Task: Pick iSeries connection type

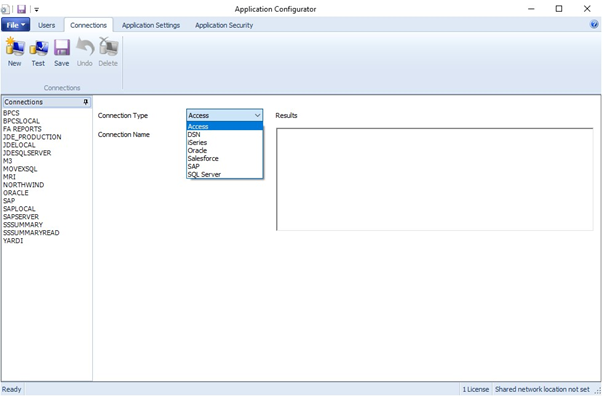Action: click(225, 142)
